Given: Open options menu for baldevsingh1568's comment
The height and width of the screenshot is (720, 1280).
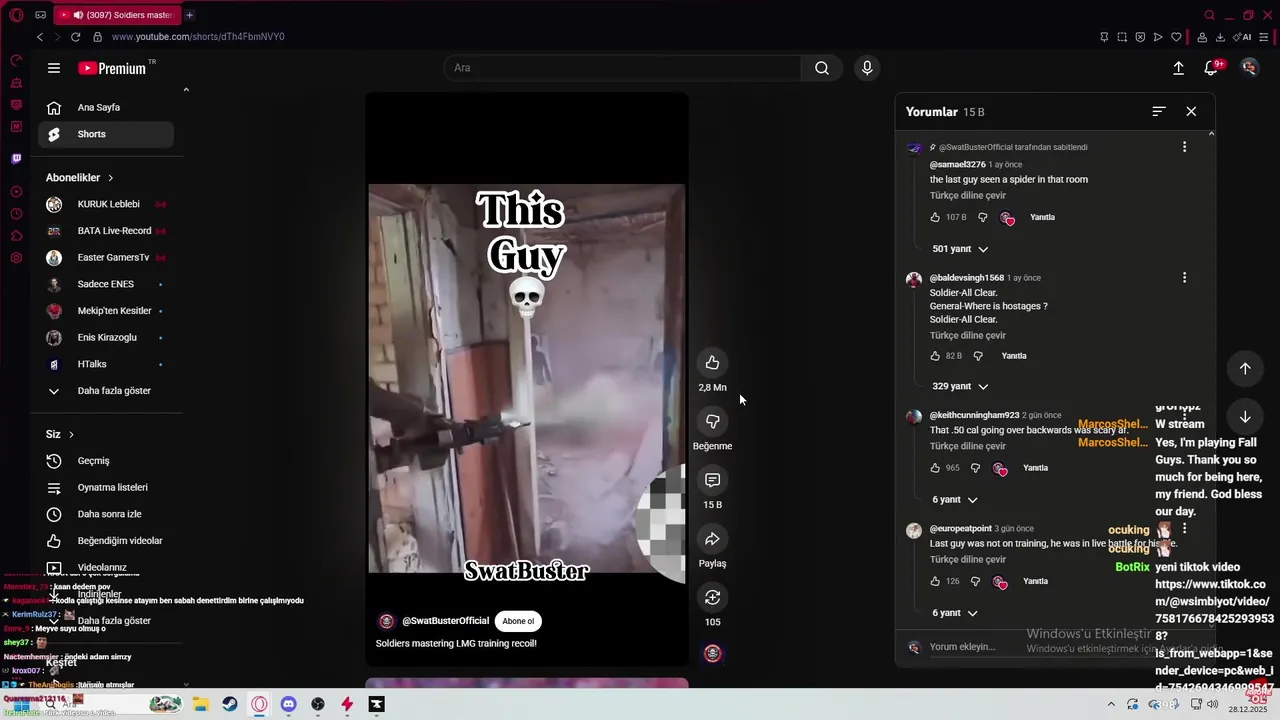Looking at the screenshot, I should 1184,278.
